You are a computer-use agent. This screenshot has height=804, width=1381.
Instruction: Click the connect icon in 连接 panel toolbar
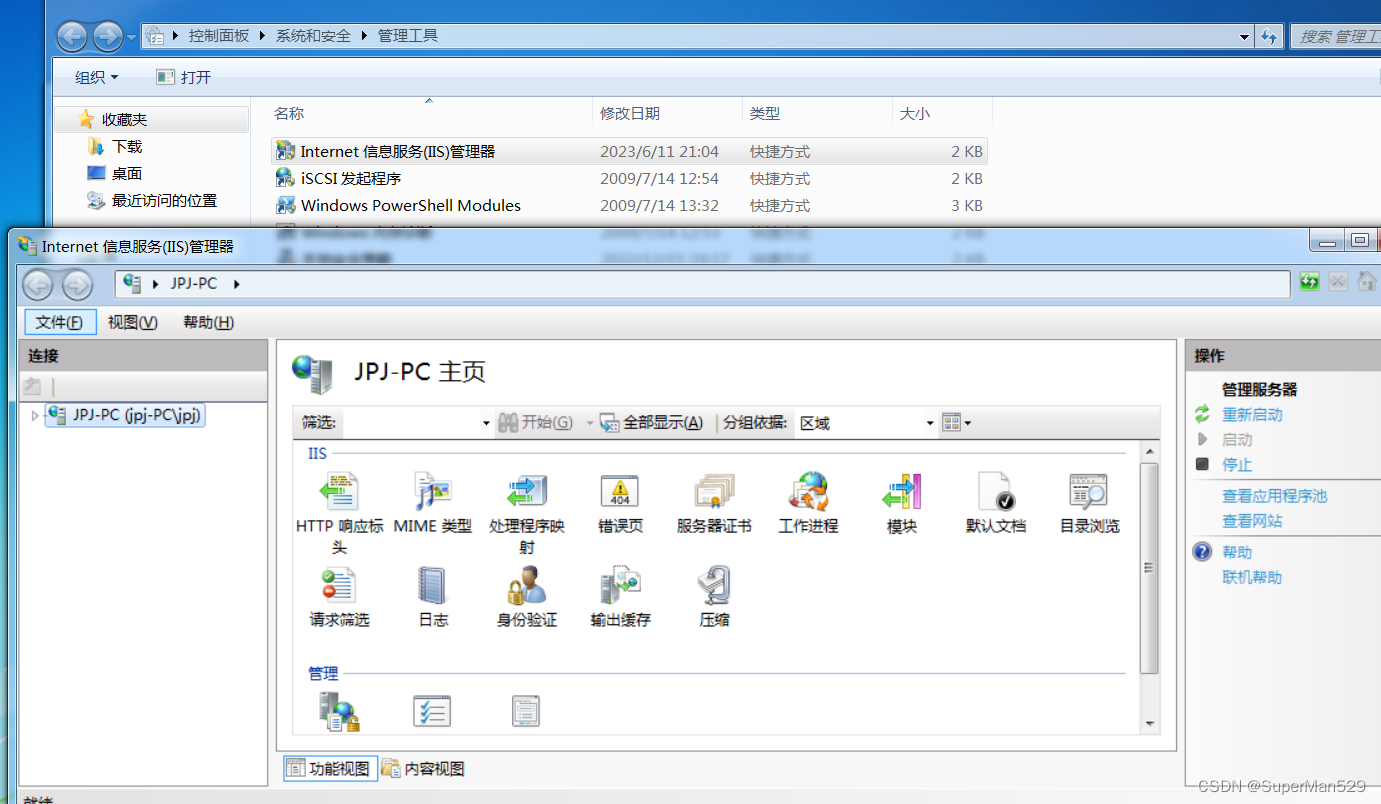coord(33,387)
